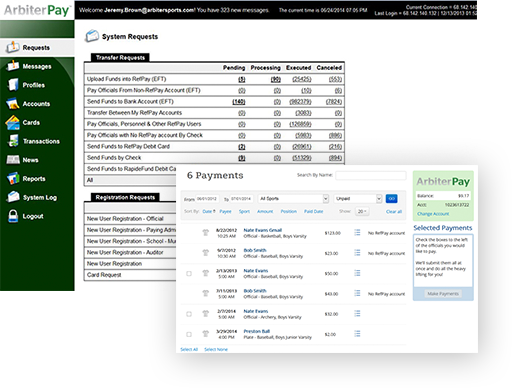Click the Make Payments button
The image size is (512, 388).
[443, 294]
